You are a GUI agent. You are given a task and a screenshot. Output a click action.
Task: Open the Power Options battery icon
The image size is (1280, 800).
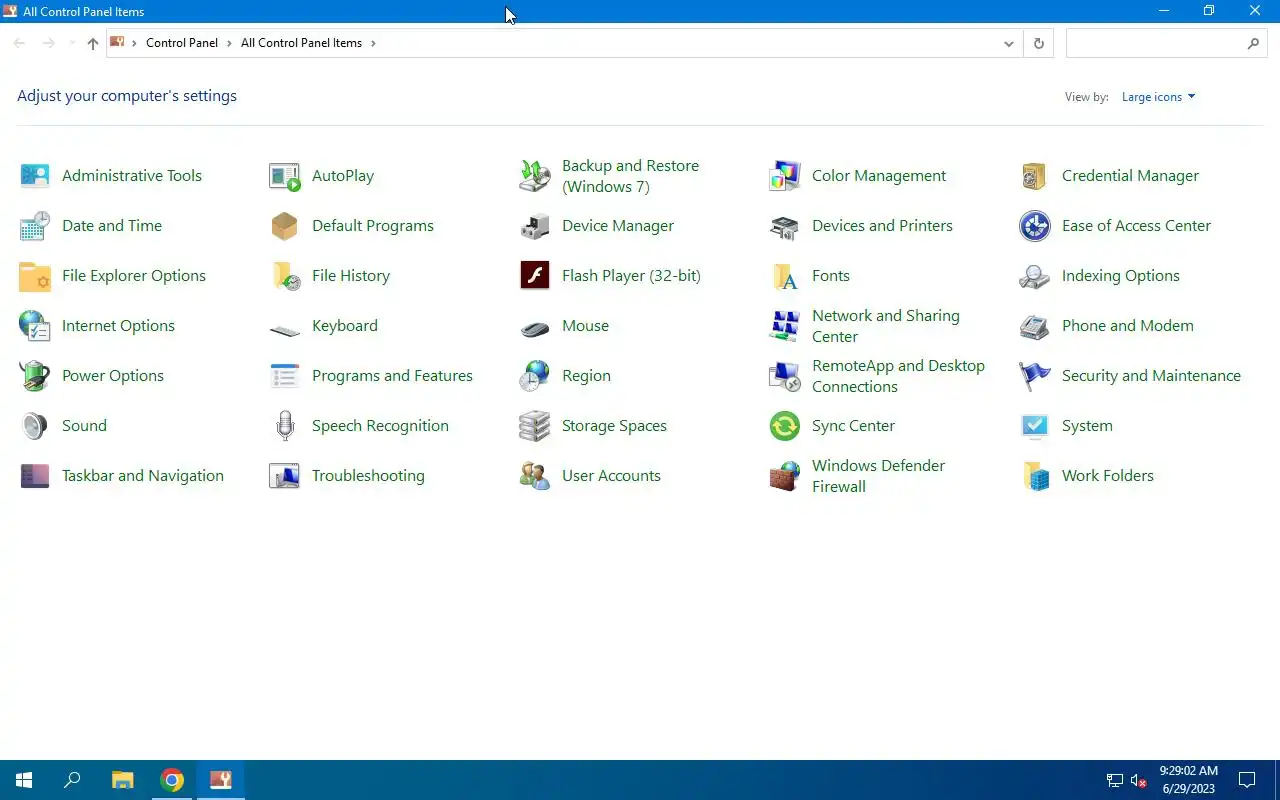[x=35, y=376]
